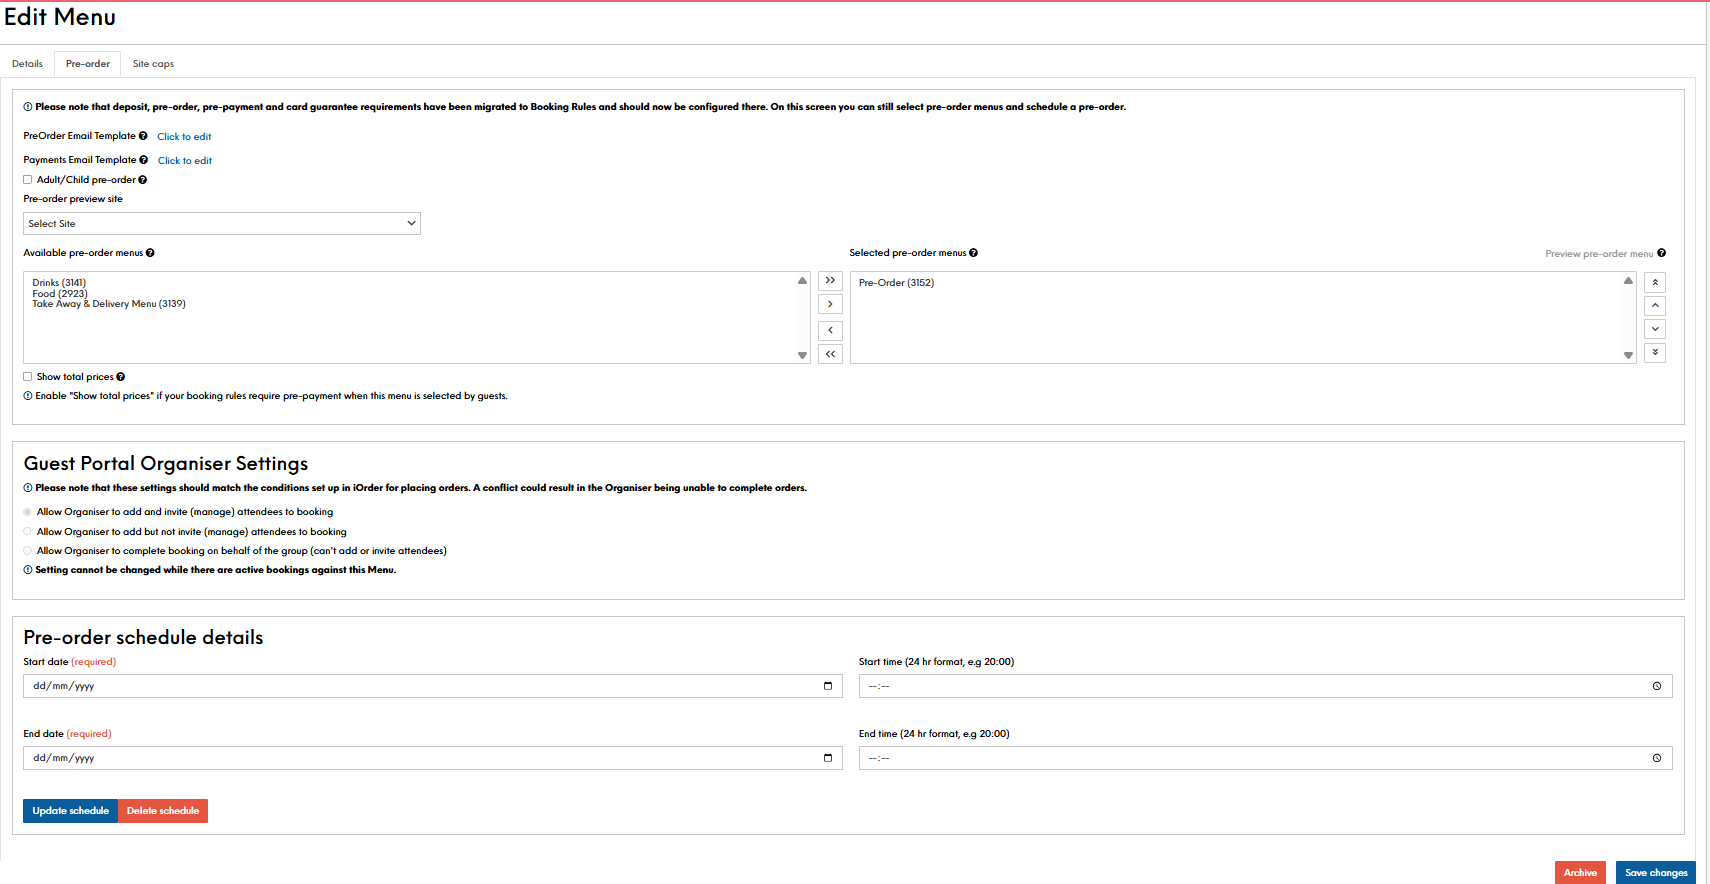Open the Start date calendar picker icon

coord(827,686)
